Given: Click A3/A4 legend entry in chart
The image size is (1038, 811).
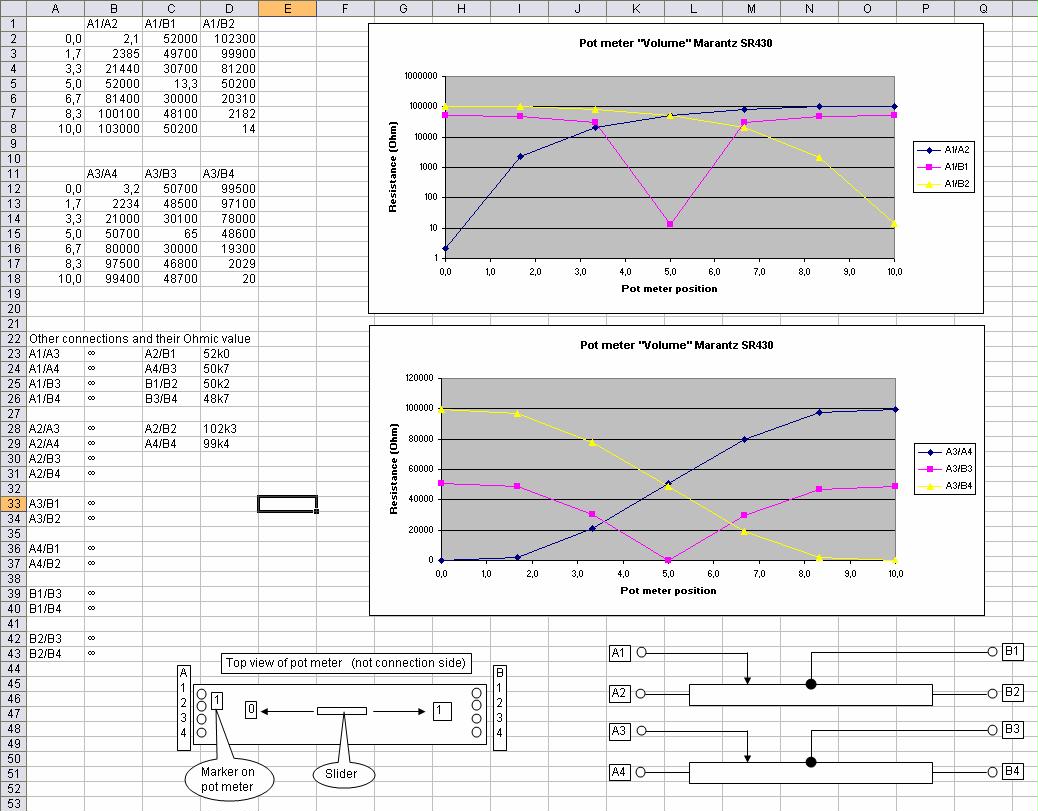Looking at the screenshot, I should click(x=945, y=452).
